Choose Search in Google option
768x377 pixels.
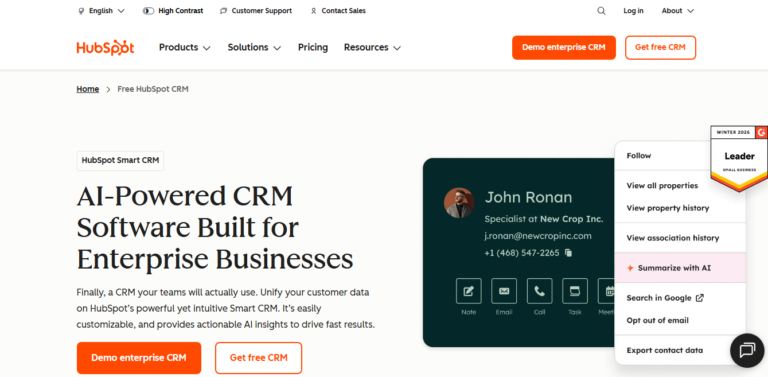665,298
